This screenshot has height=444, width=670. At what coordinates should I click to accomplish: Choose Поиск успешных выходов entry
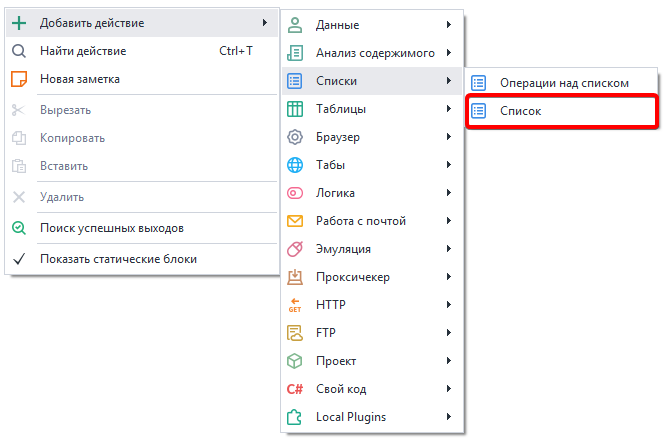pos(111,228)
